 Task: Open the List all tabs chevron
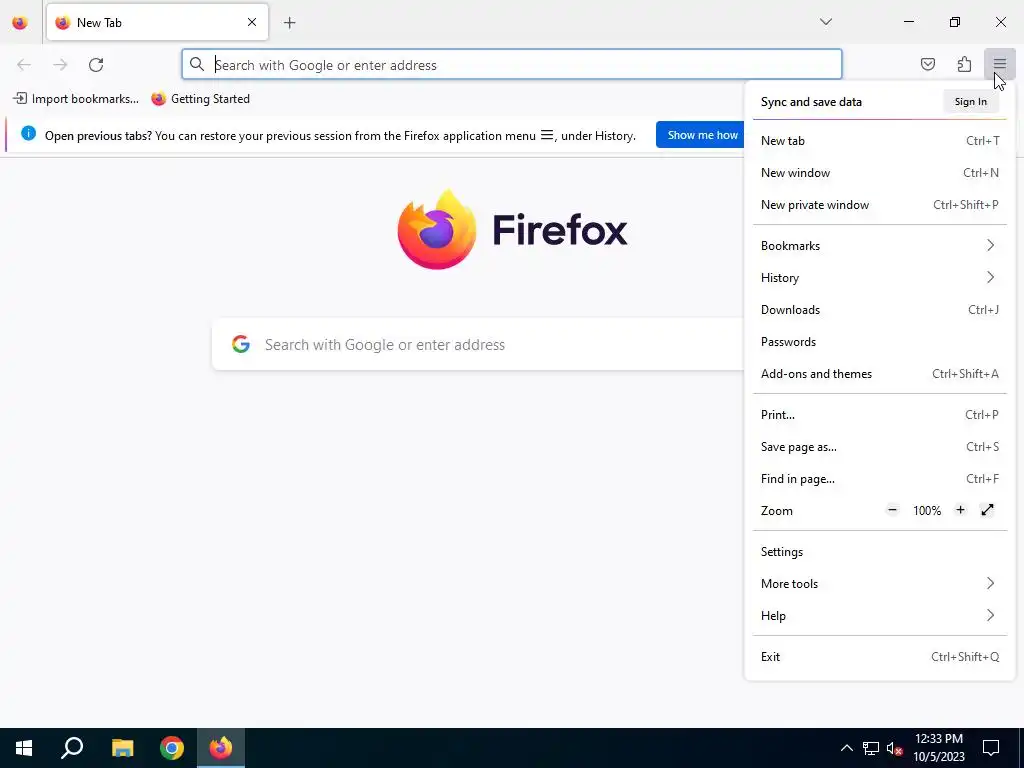click(825, 22)
